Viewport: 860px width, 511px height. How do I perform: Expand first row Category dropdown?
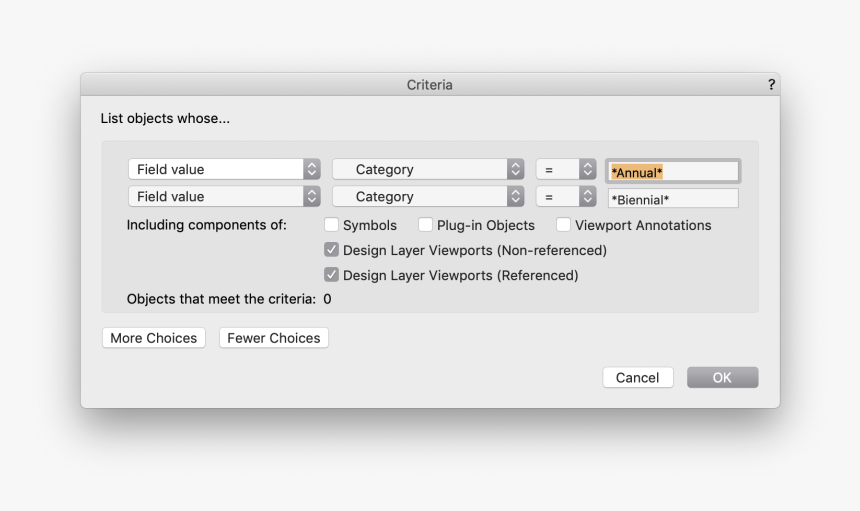[x=428, y=170]
